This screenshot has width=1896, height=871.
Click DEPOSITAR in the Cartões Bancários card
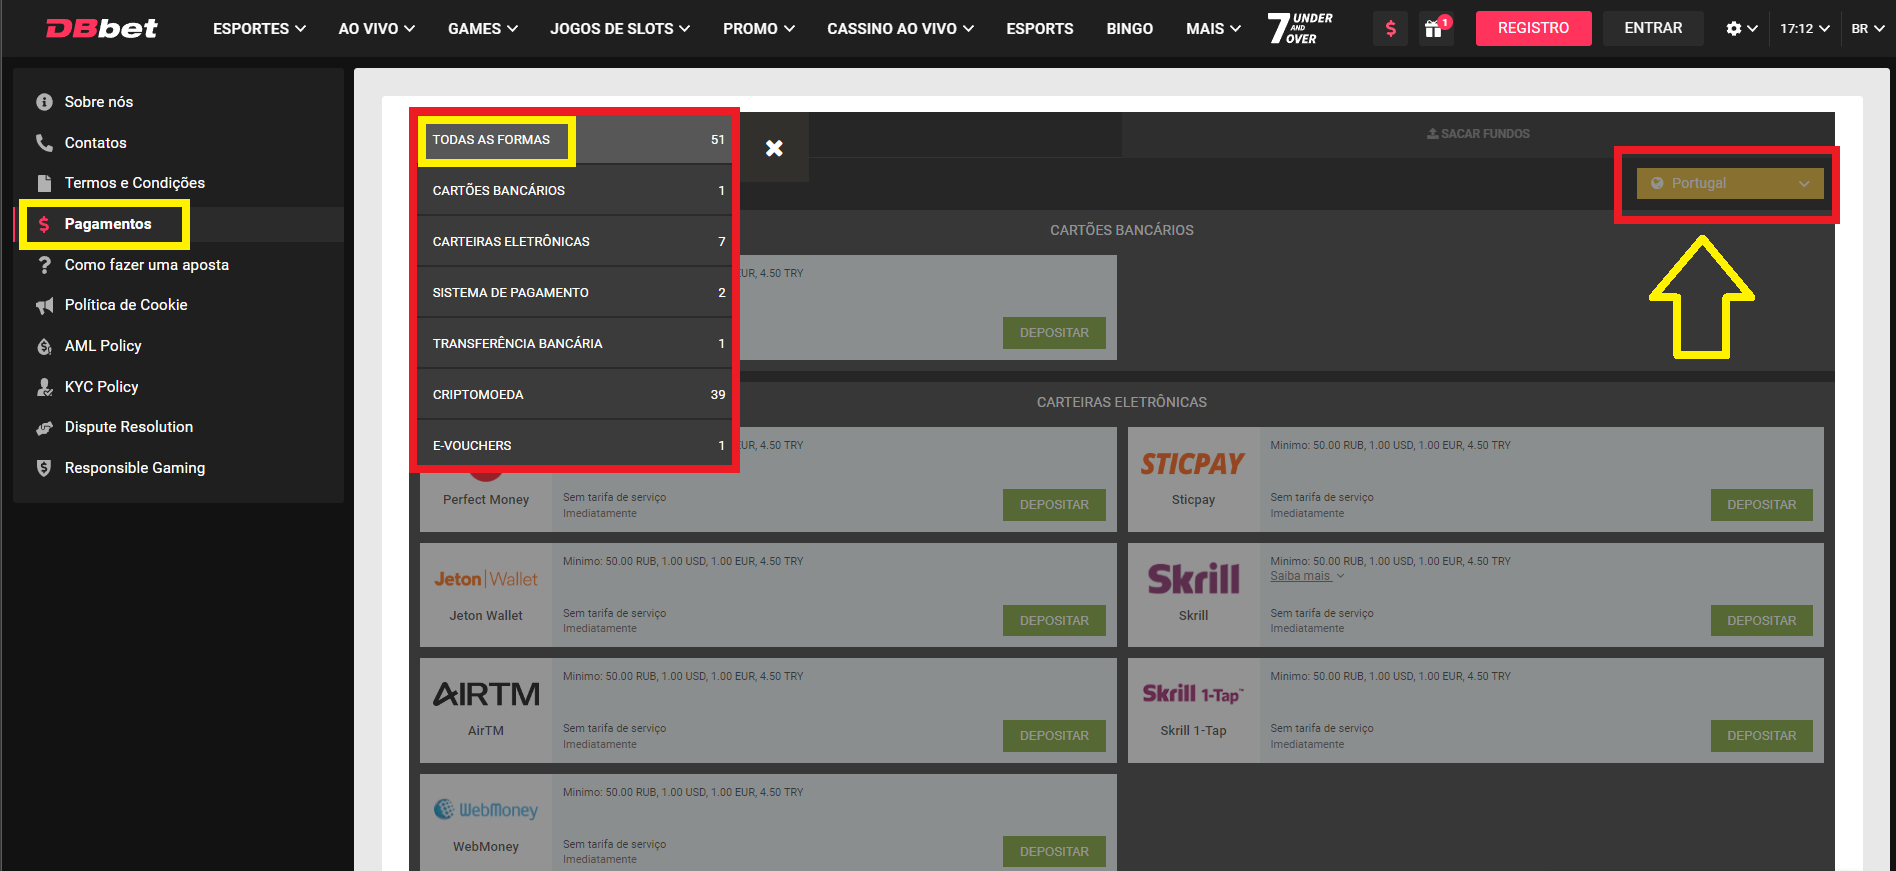click(1054, 333)
